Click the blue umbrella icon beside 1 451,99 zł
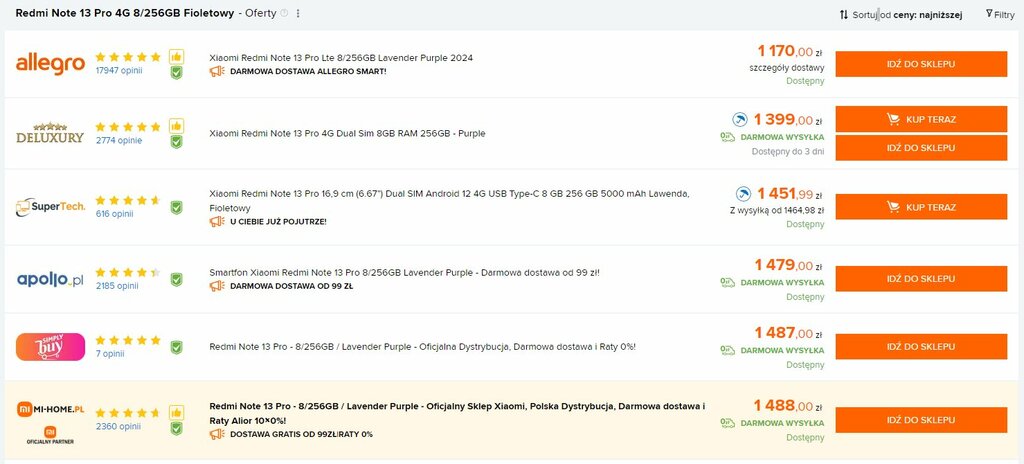The image size is (1024, 464). coord(744,193)
